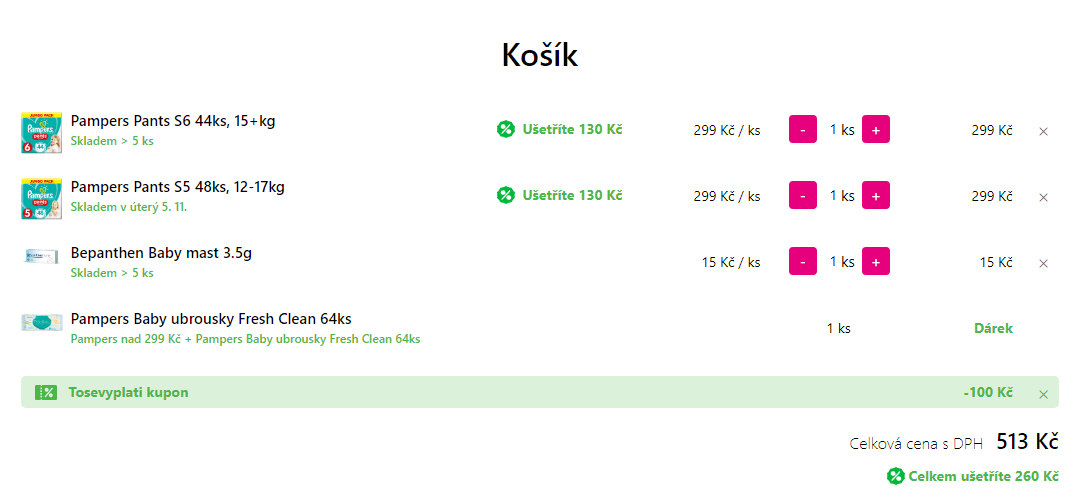Open Pampers Pants S6 44ks product link

click(173, 121)
